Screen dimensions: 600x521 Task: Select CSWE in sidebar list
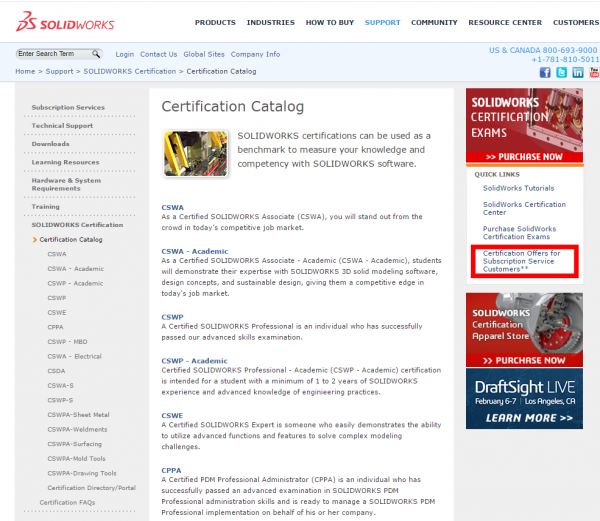tap(57, 313)
